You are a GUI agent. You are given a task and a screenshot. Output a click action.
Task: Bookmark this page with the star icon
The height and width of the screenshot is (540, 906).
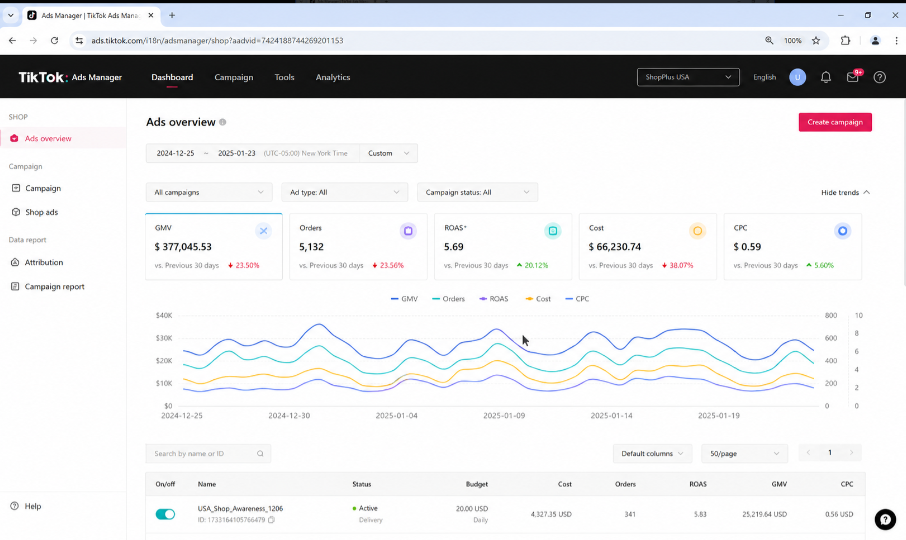pos(816,40)
